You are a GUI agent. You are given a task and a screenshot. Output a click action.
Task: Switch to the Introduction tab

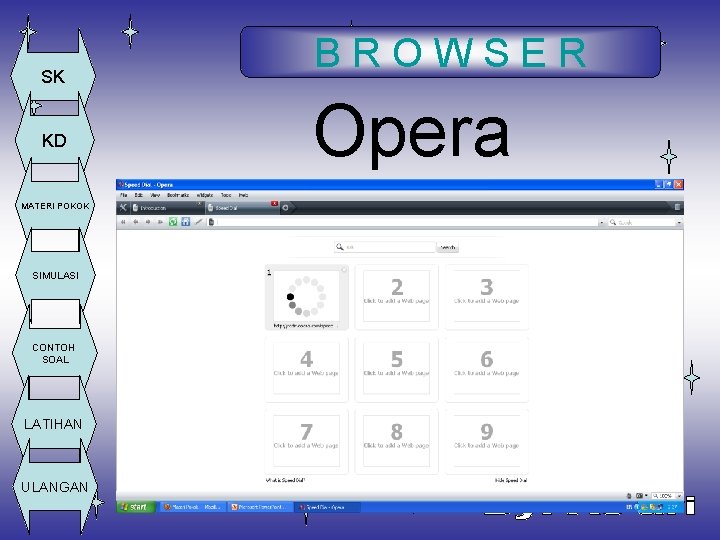[x=167, y=208]
